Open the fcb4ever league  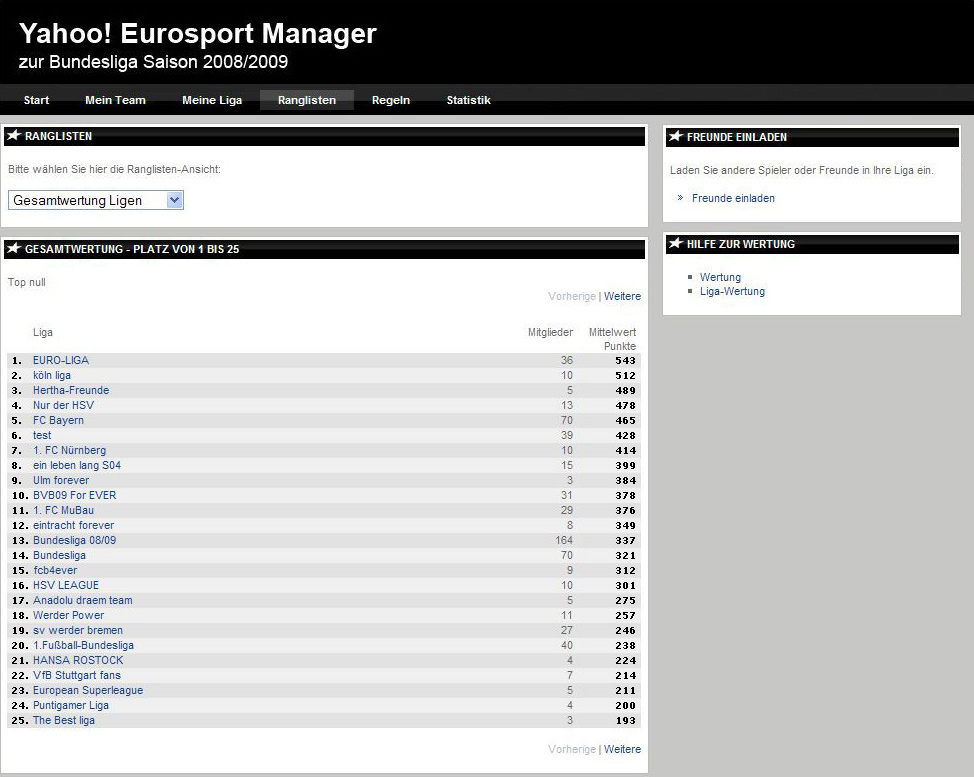pos(55,570)
